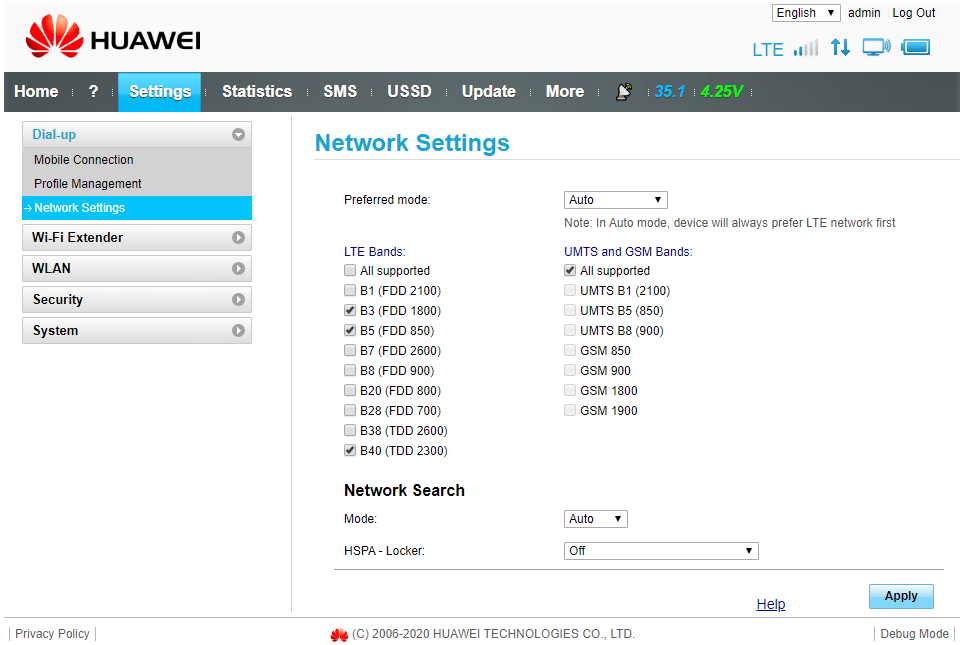966x645 pixels.
Task: Open the HSPA - Locker dropdown
Action: tap(661, 551)
